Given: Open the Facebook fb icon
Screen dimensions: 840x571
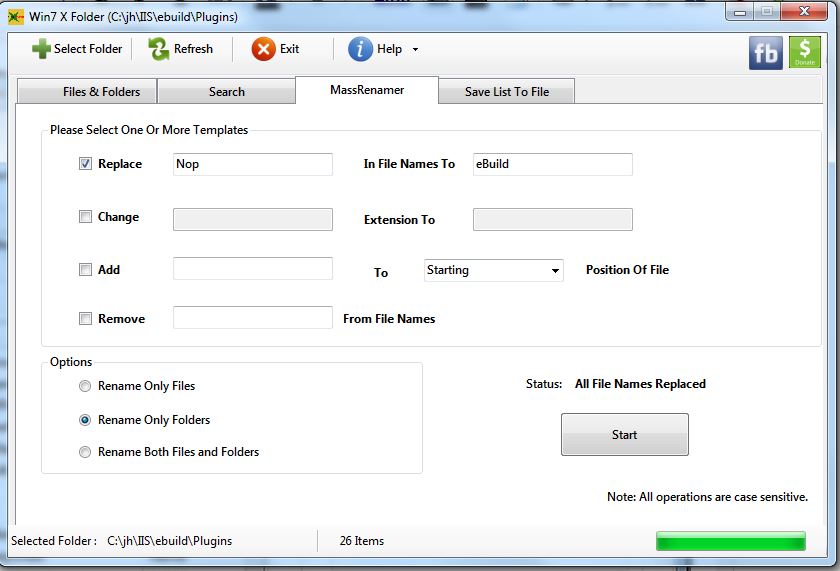Looking at the screenshot, I should (766, 53).
